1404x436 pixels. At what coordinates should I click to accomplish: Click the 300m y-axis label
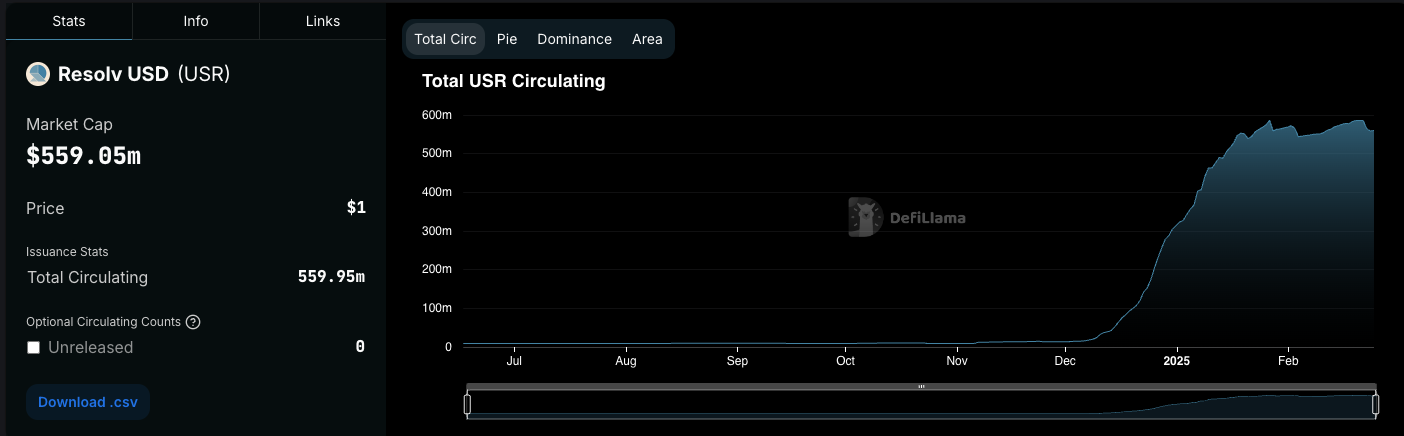coord(436,231)
